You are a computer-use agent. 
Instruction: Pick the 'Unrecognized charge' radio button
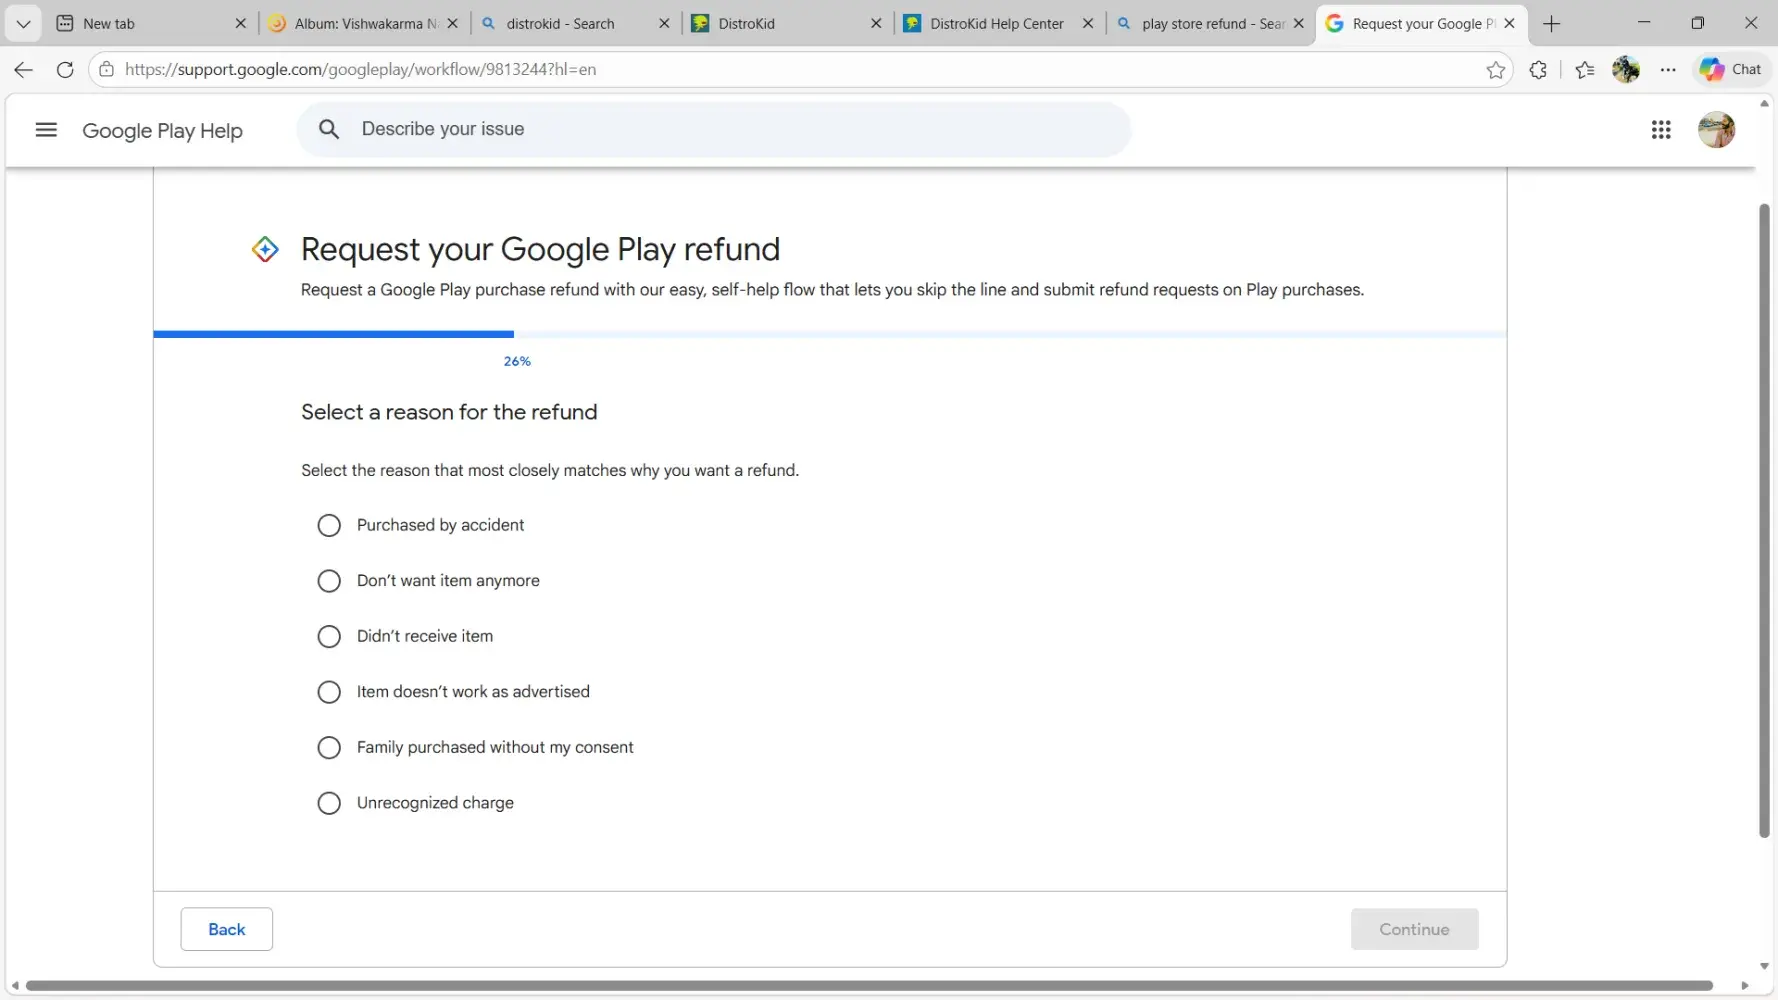tap(329, 804)
